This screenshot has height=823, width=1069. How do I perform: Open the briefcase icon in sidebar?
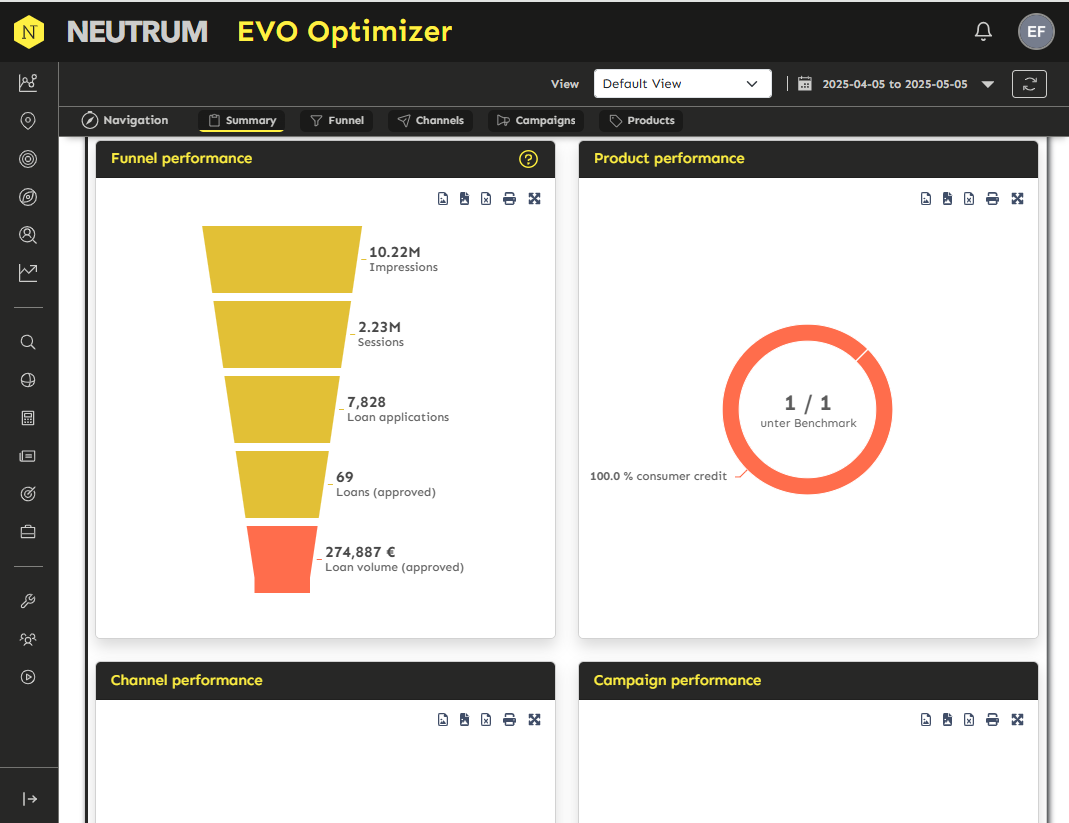(x=28, y=532)
